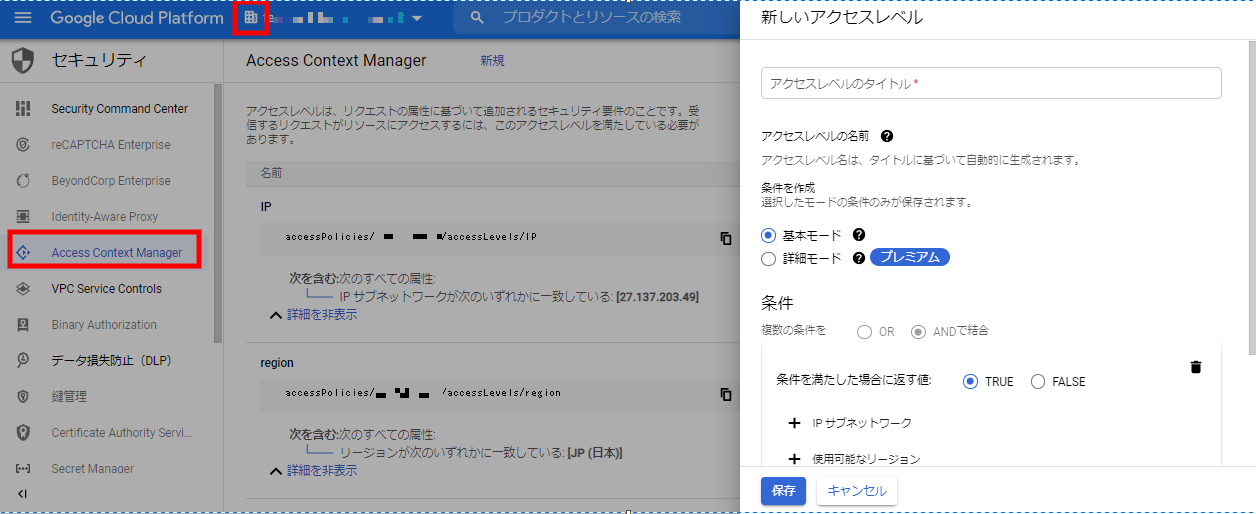1256x514 pixels.
Task: Open Identity-Aware Proxy menu item
Action: (107, 217)
